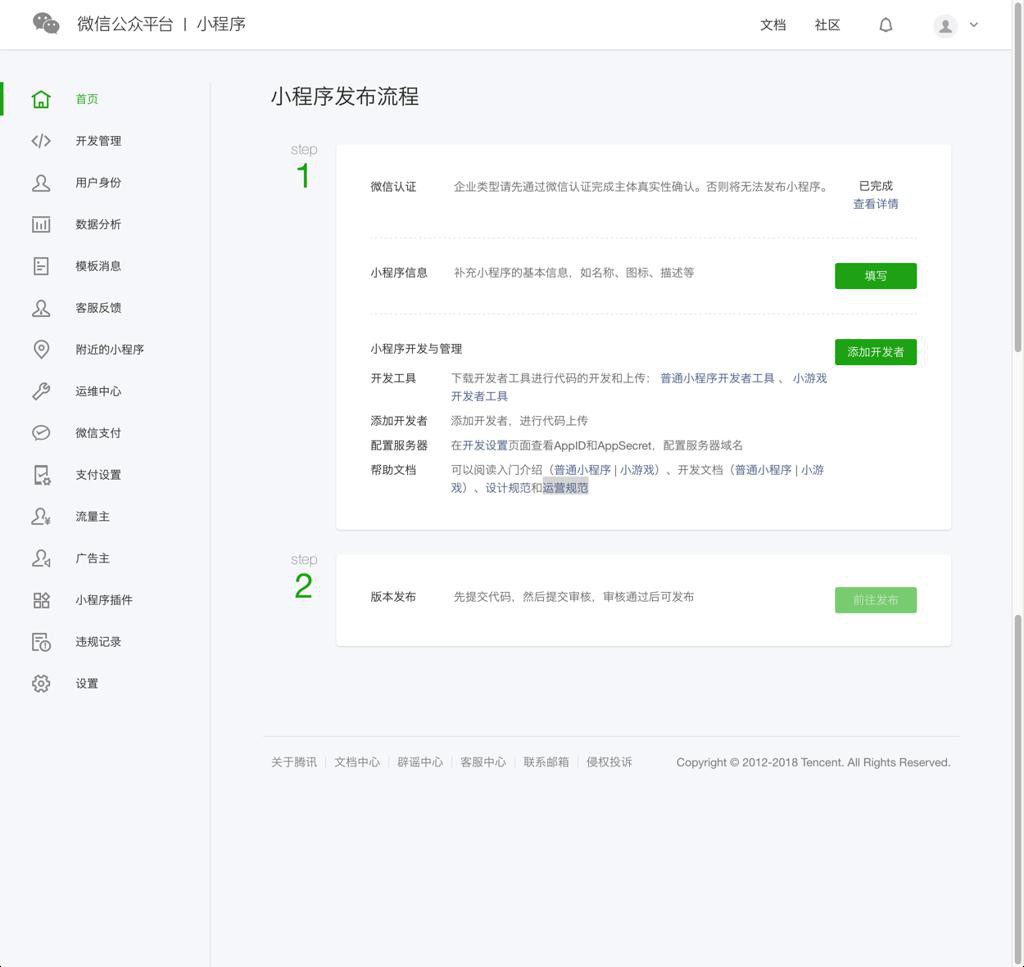
Task: Open 违规记录 in the sidebar
Action: (x=98, y=642)
